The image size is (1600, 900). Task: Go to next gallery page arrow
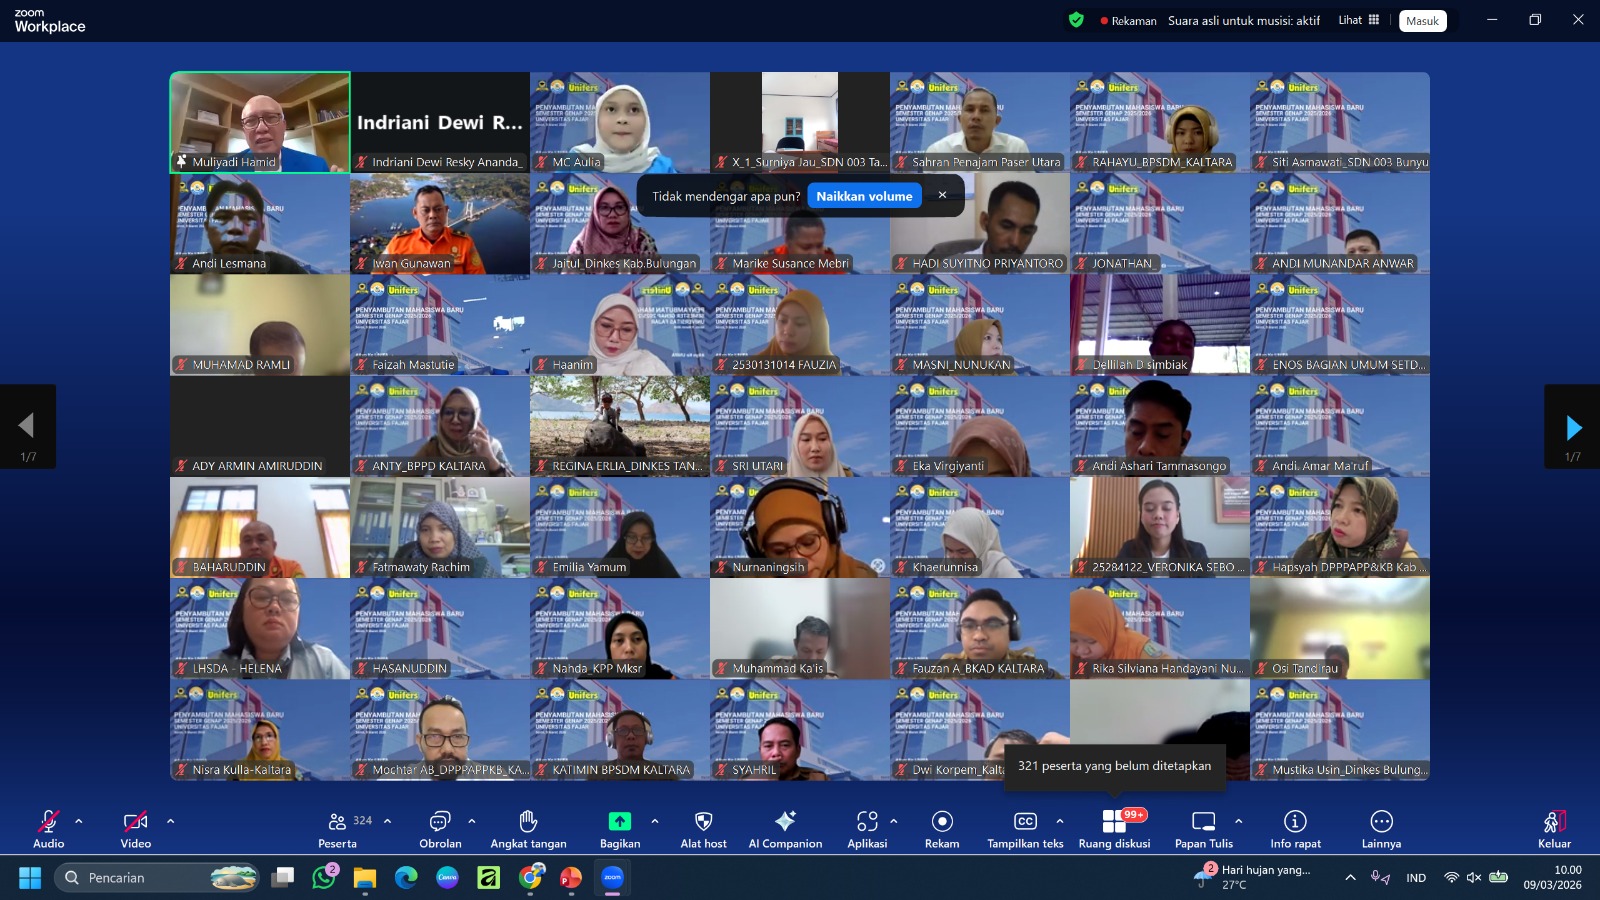coord(1573,428)
